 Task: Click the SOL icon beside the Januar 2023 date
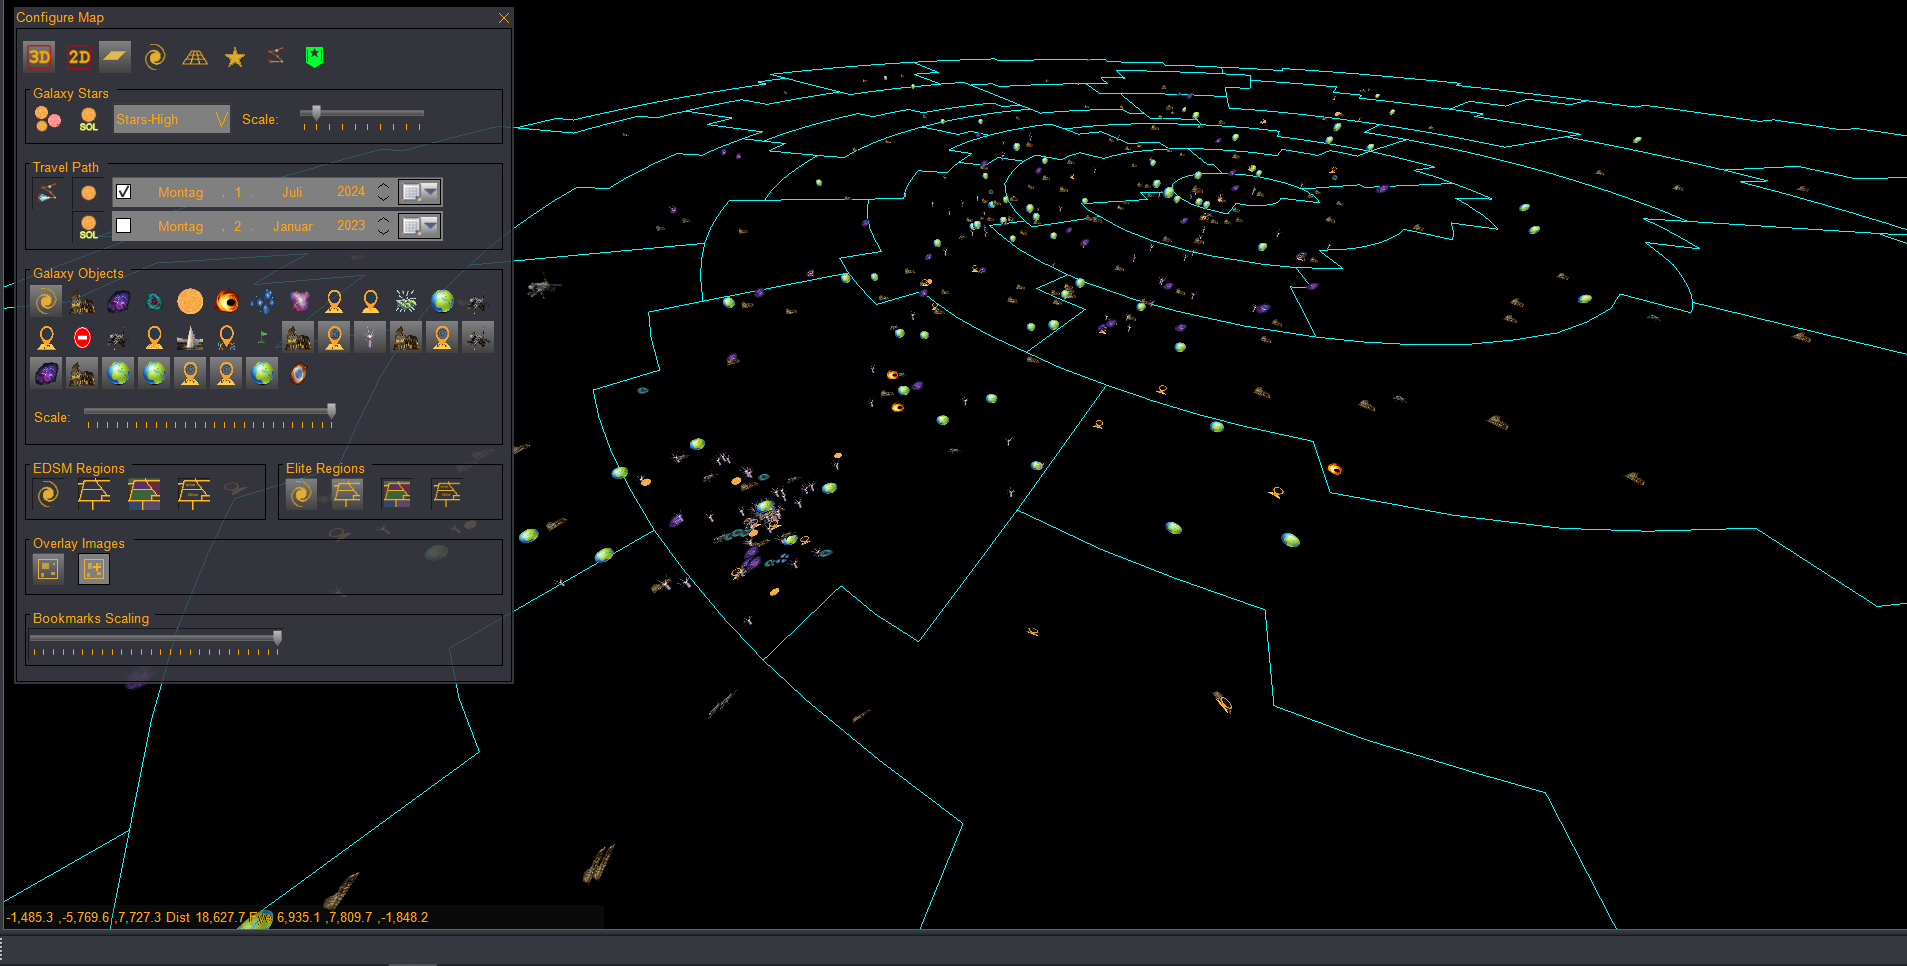coord(89,227)
